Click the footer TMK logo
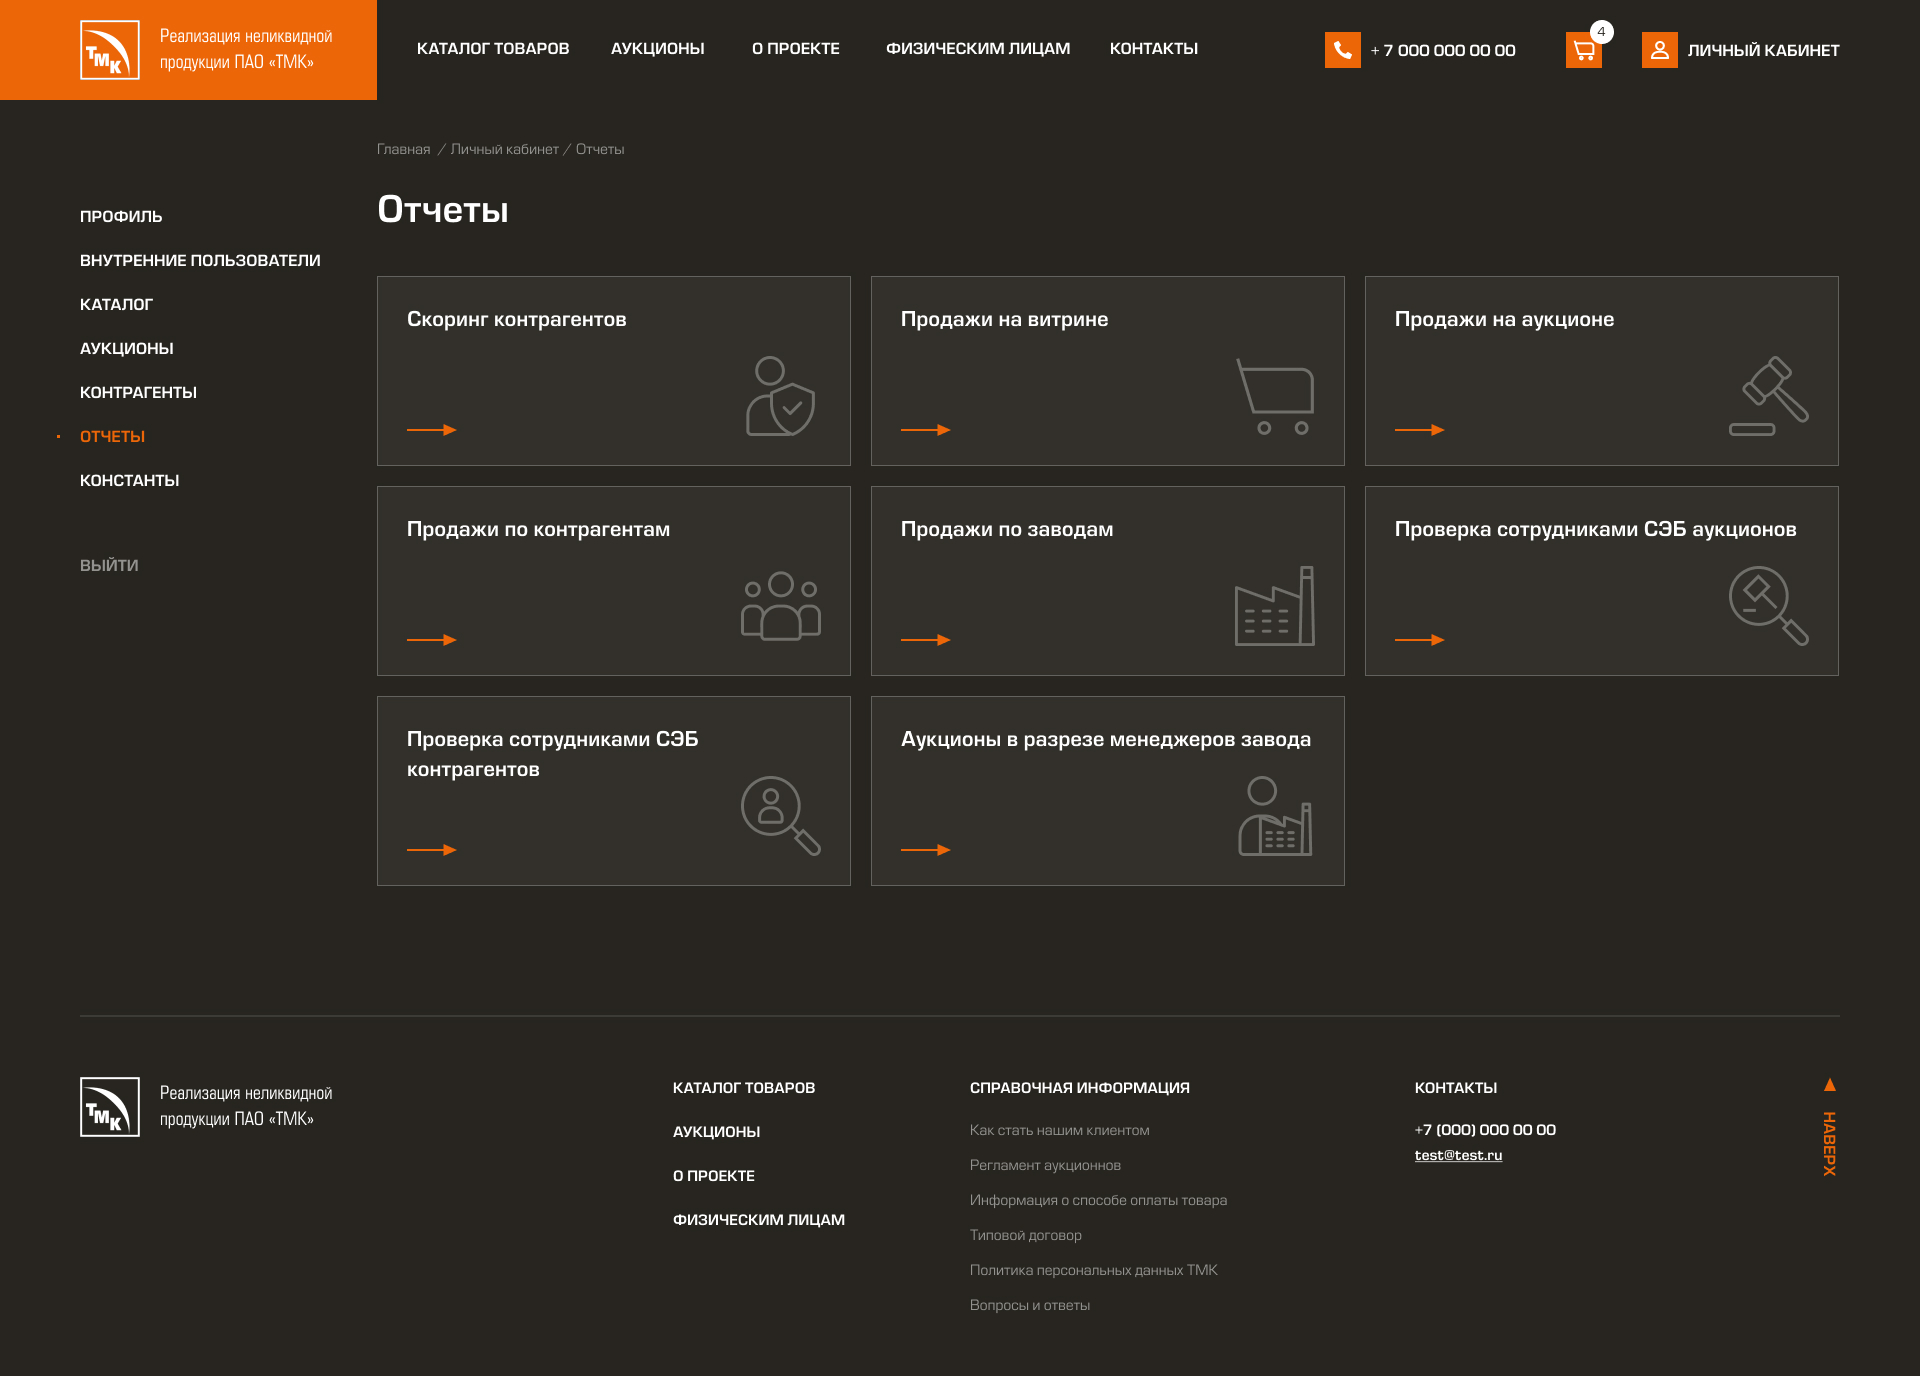This screenshot has width=1920, height=1376. click(x=110, y=1107)
